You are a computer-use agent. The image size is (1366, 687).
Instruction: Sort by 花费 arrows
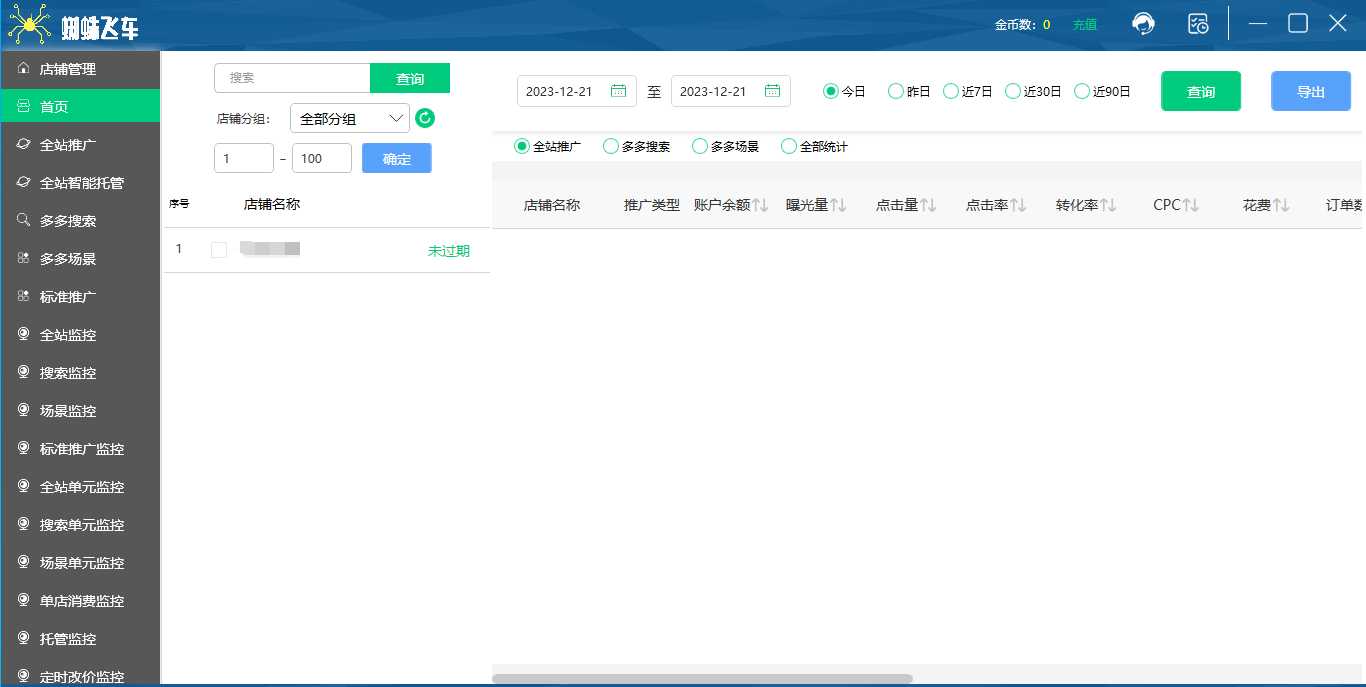pos(1281,205)
